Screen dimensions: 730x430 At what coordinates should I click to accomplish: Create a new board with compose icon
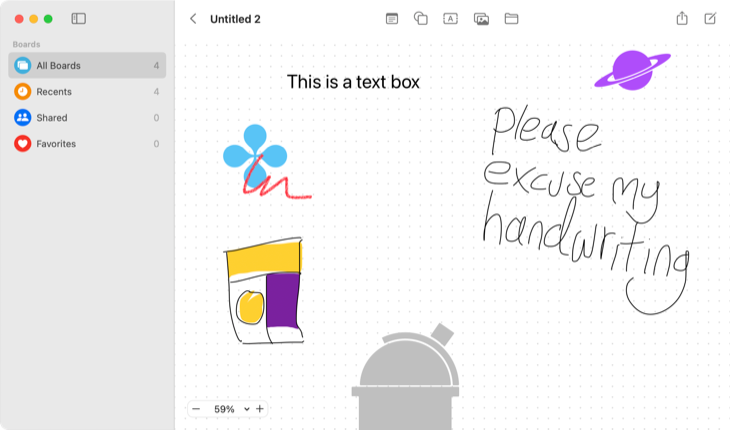(710, 19)
